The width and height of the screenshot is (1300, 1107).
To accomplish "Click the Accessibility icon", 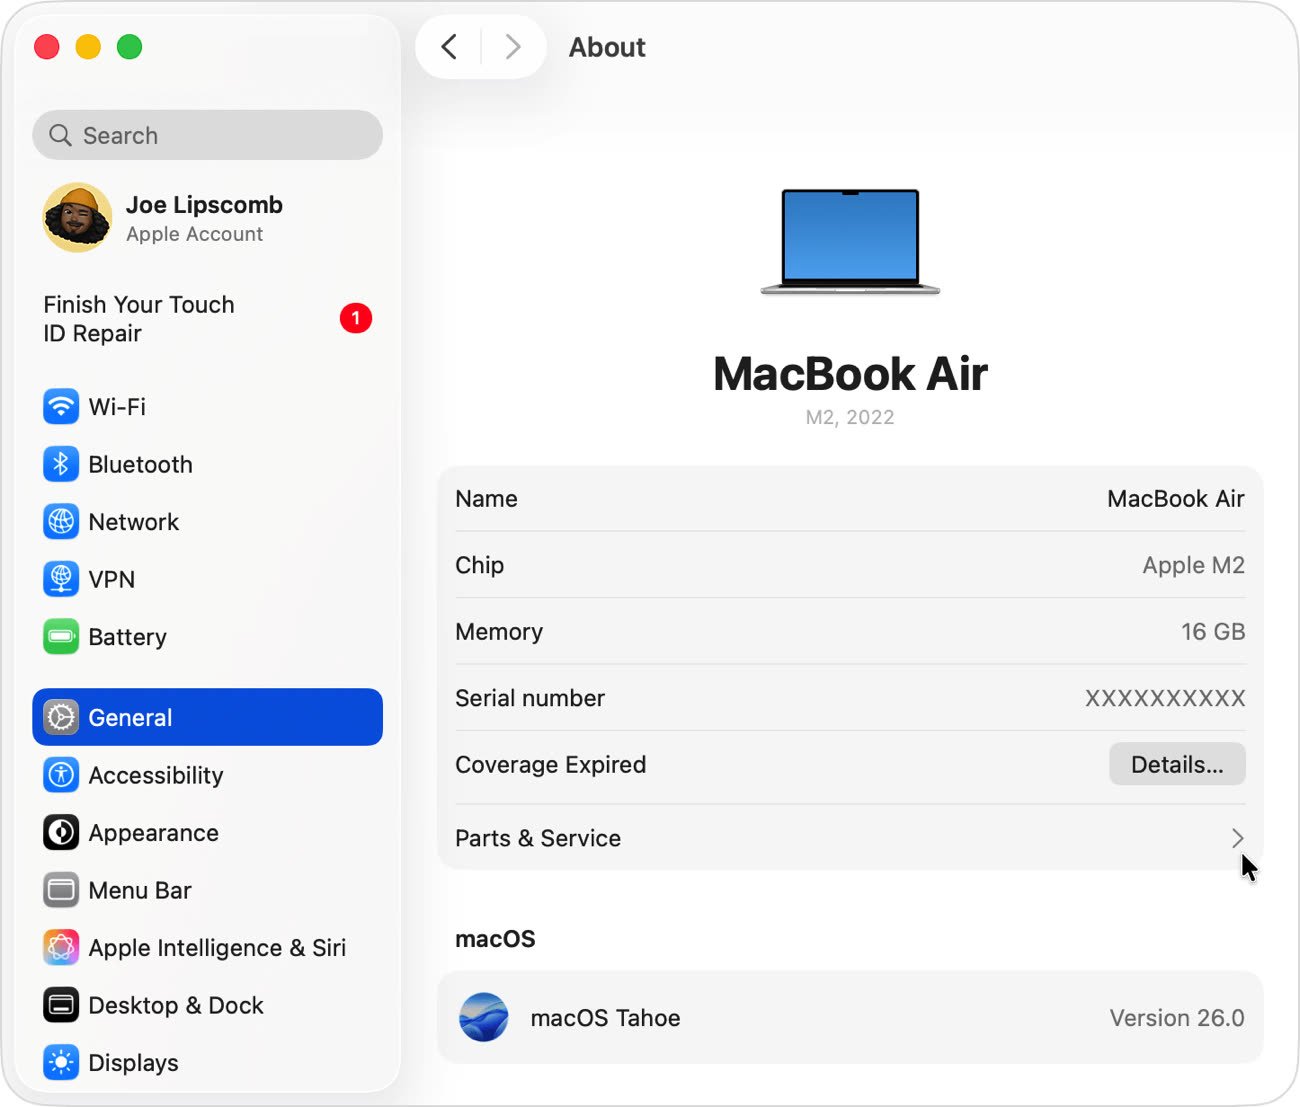I will pyautogui.click(x=61, y=775).
